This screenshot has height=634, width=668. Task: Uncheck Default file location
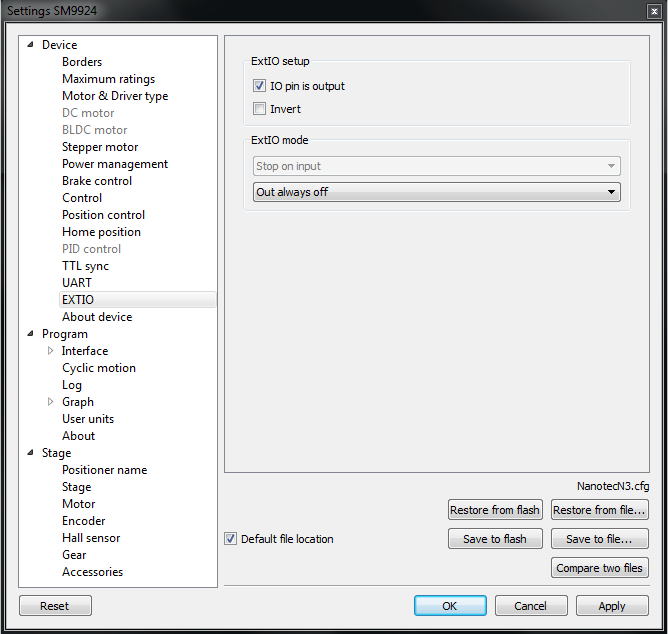(x=231, y=539)
